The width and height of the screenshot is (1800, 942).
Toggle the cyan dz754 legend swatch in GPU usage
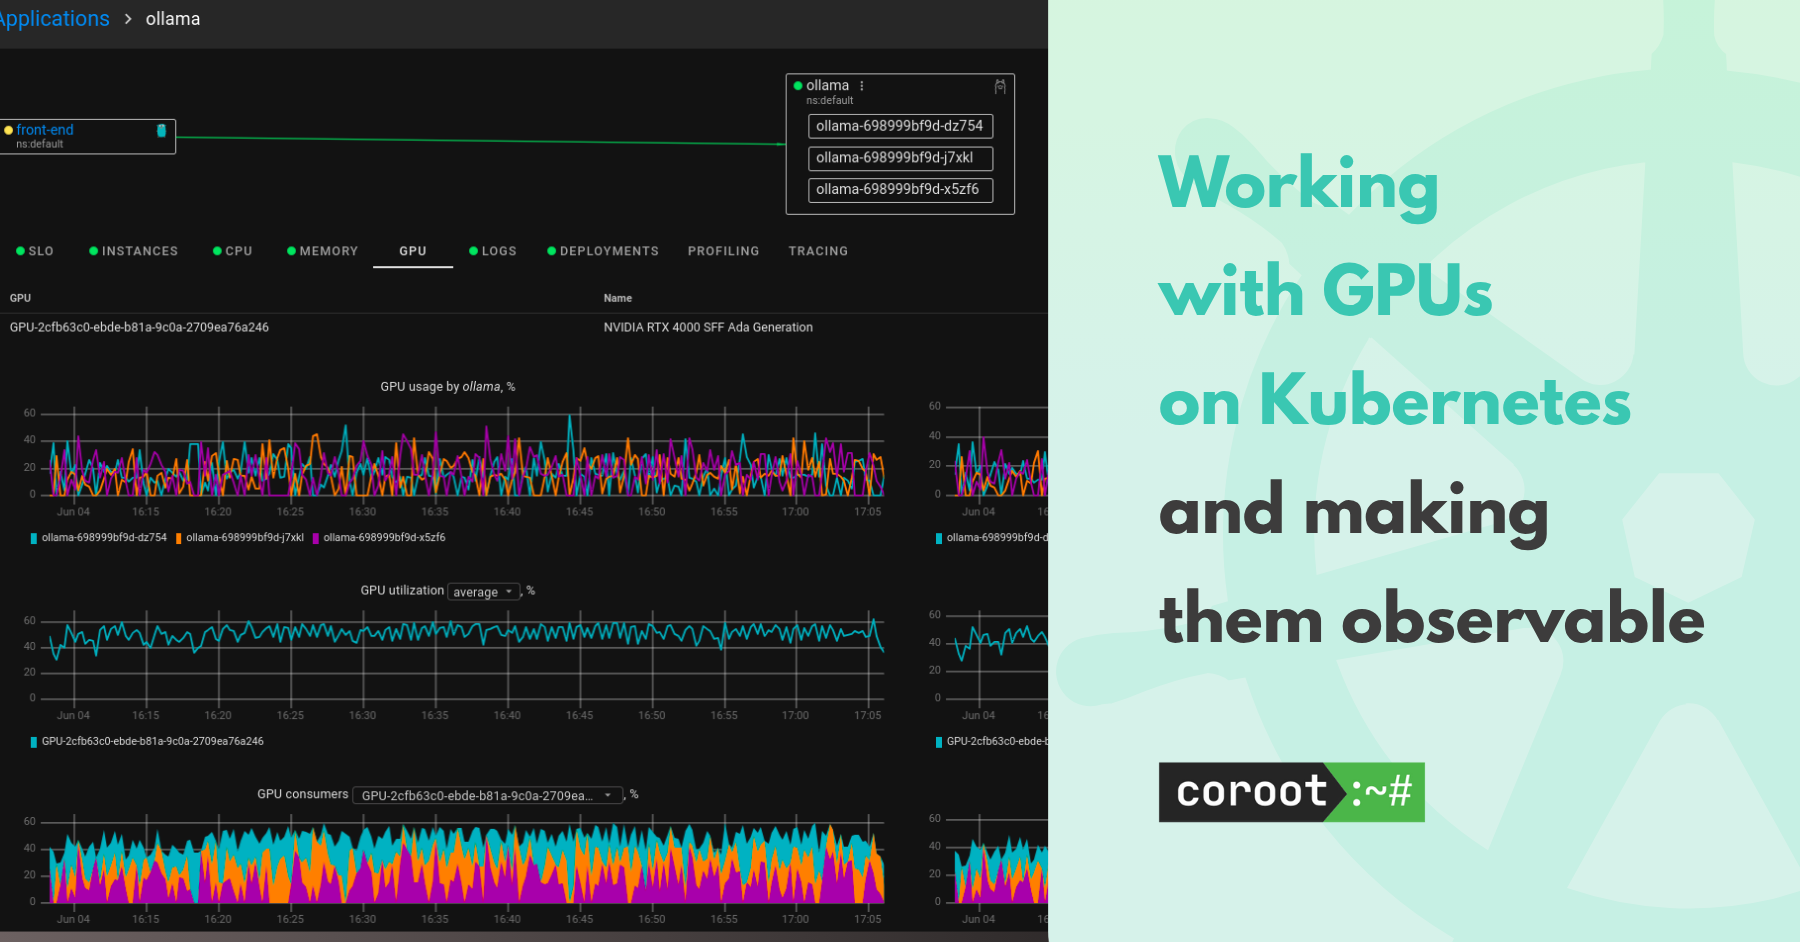click(34, 538)
